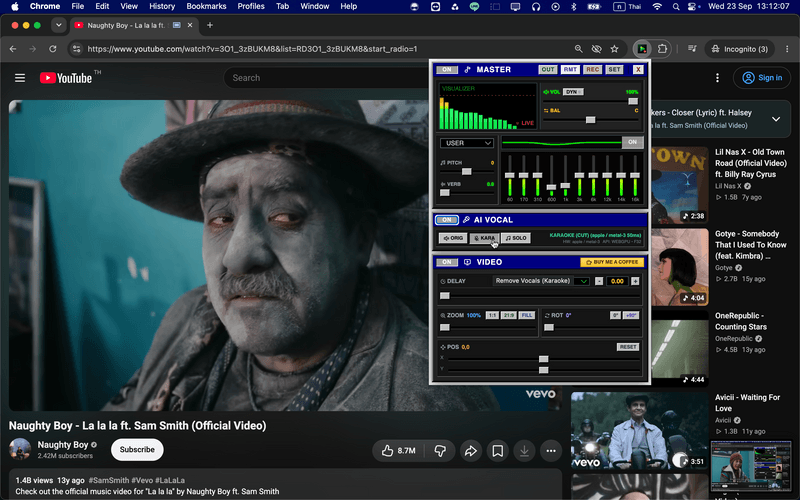Go to the YouTube home logo

point(66,78)
